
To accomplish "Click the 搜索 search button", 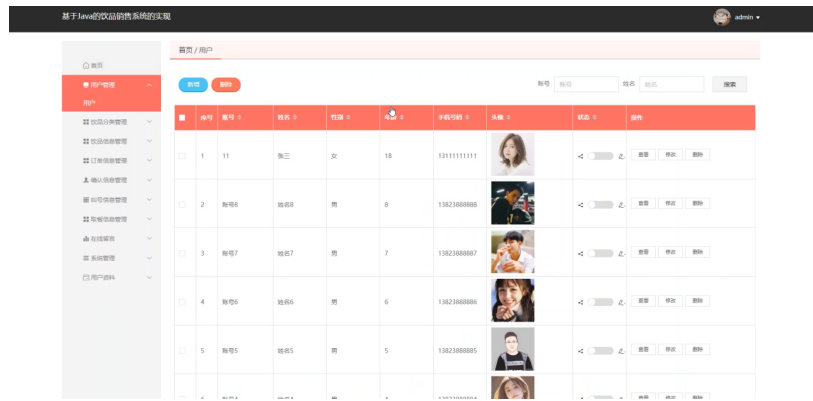I will click(730, 85).
